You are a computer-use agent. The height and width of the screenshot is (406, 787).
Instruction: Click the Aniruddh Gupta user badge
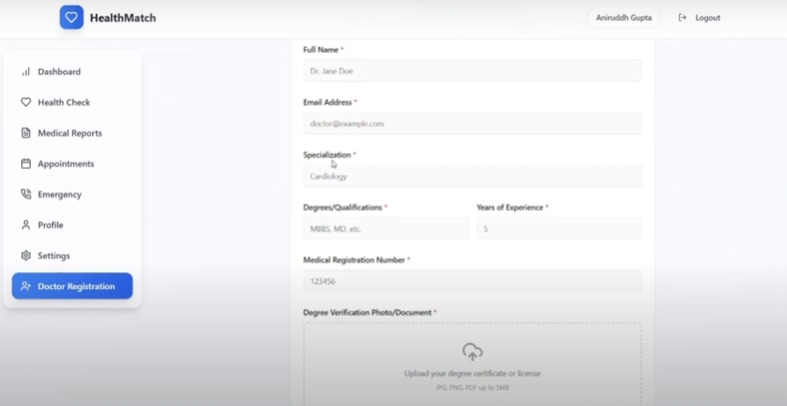[624, 18]
